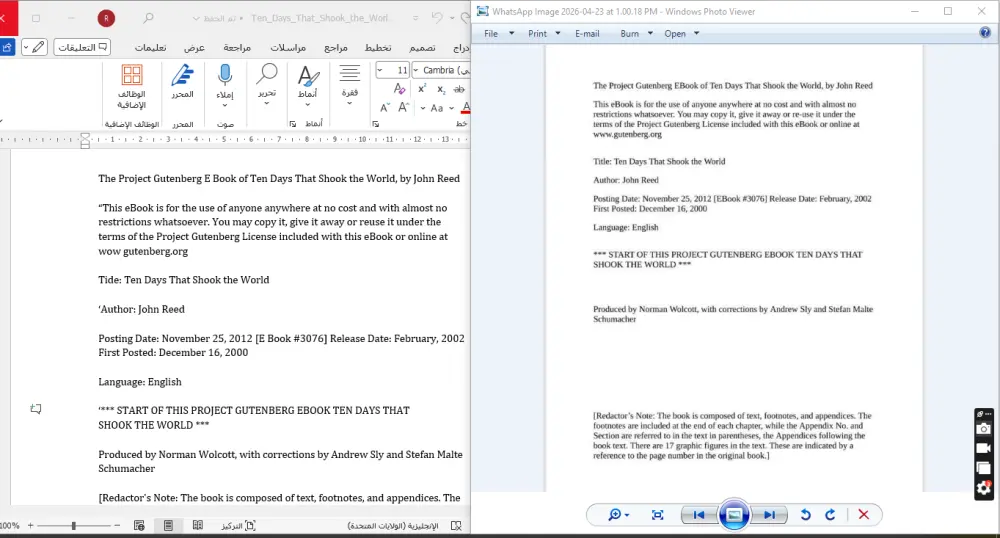Open the Add-ins (الوظائف الإضافية) ribbon button
Viewport: 1000px width, 538px height.
(132, 87)
